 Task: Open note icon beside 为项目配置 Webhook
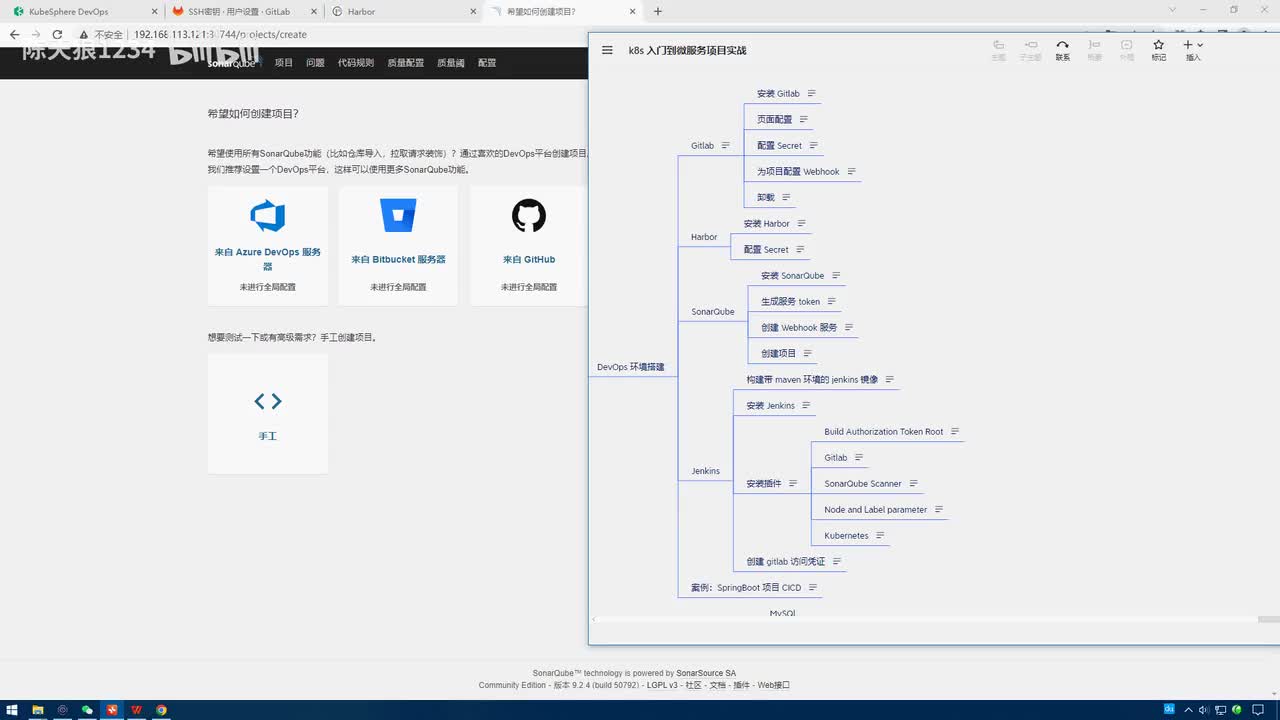851,171
